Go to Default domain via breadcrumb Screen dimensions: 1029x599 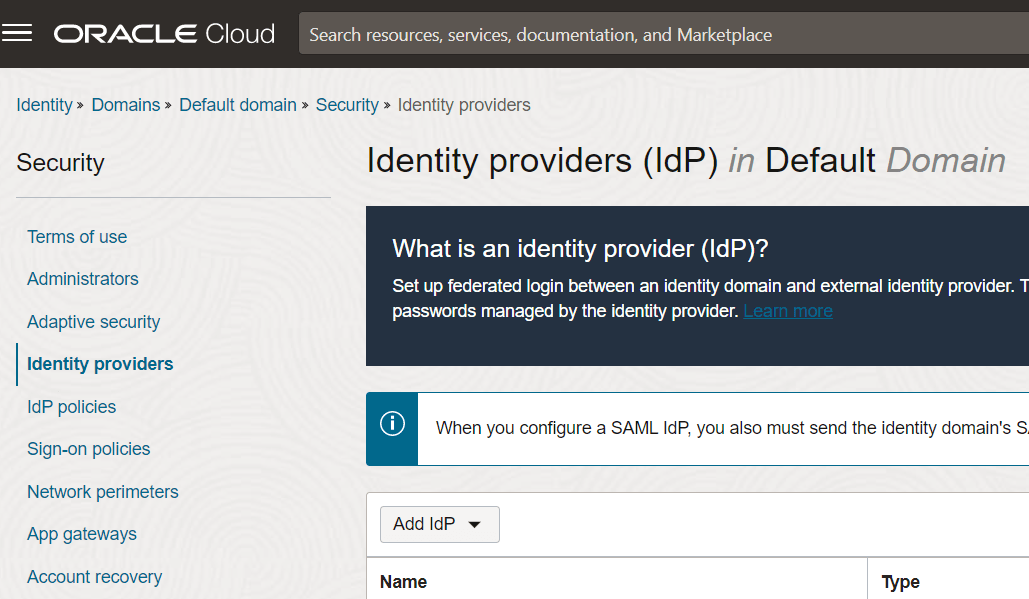[x=238, y=104]
